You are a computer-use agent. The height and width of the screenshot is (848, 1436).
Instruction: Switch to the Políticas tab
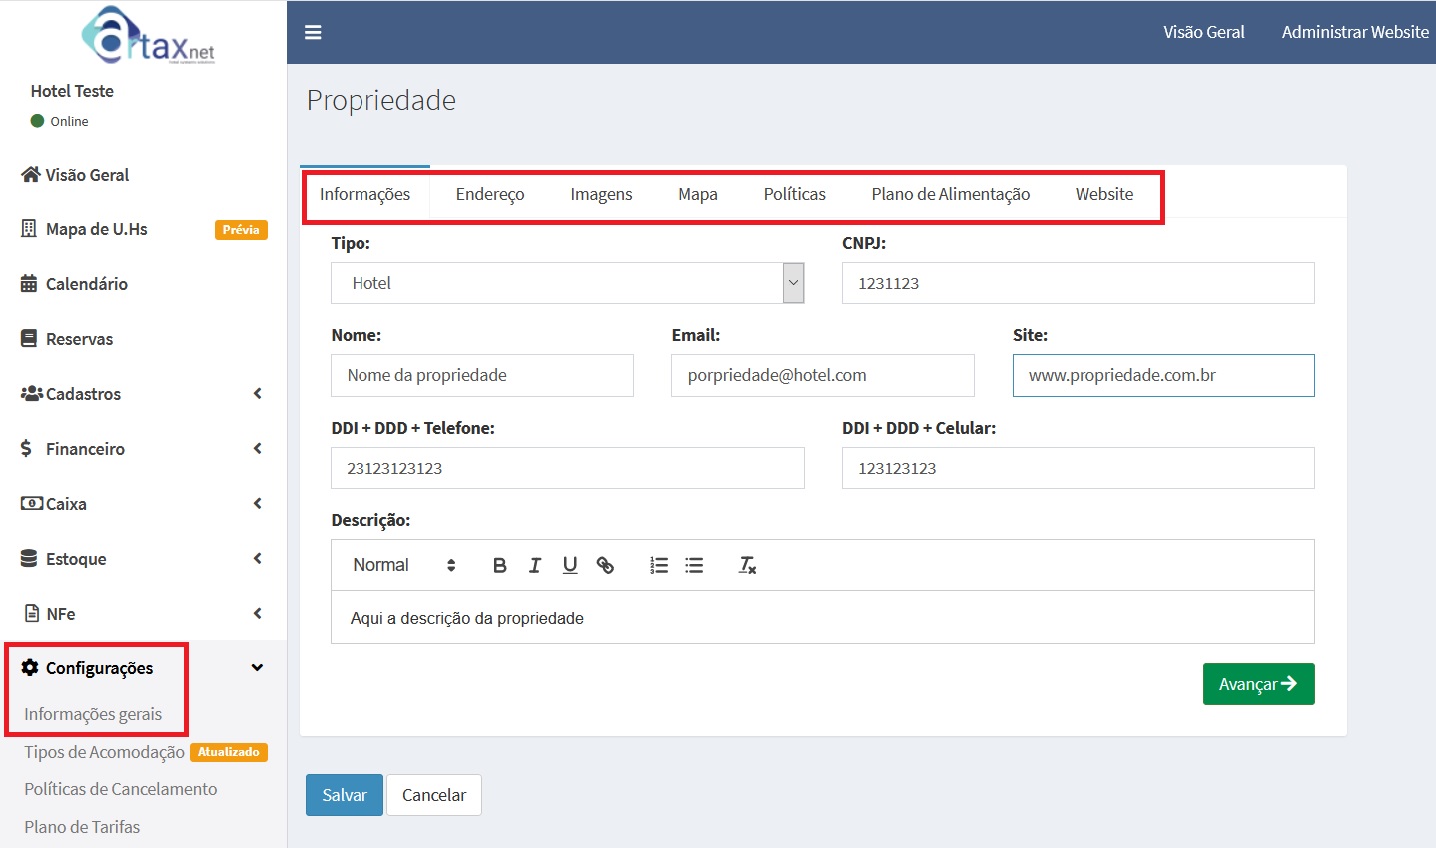point(795,194)
